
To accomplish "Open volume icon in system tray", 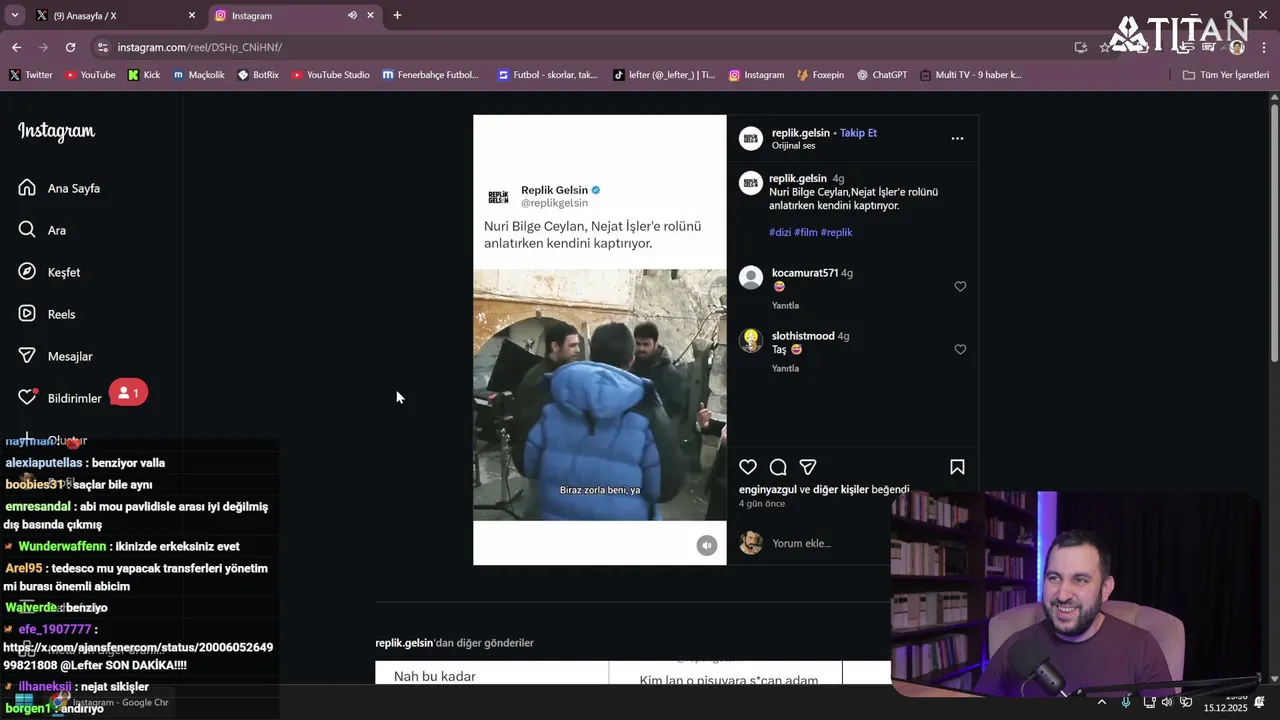I will [x=1166, y=702].
